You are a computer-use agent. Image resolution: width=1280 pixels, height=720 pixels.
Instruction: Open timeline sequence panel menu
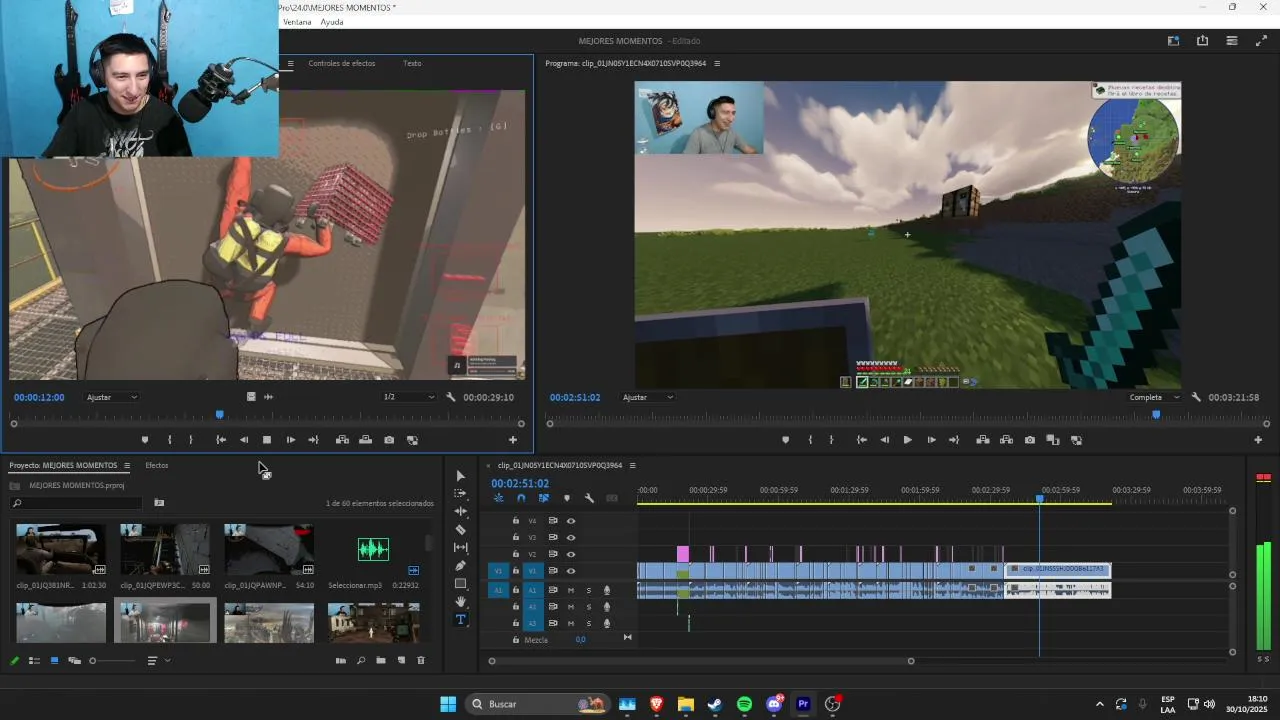click(632, 465)
